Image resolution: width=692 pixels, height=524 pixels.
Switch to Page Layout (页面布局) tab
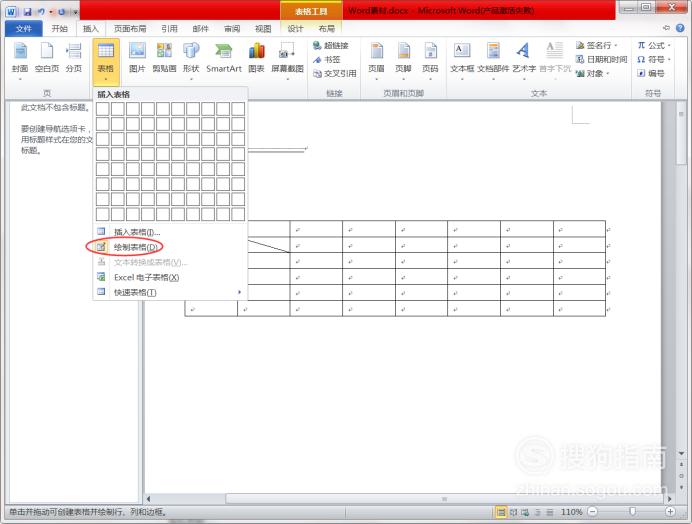(130, 29)
